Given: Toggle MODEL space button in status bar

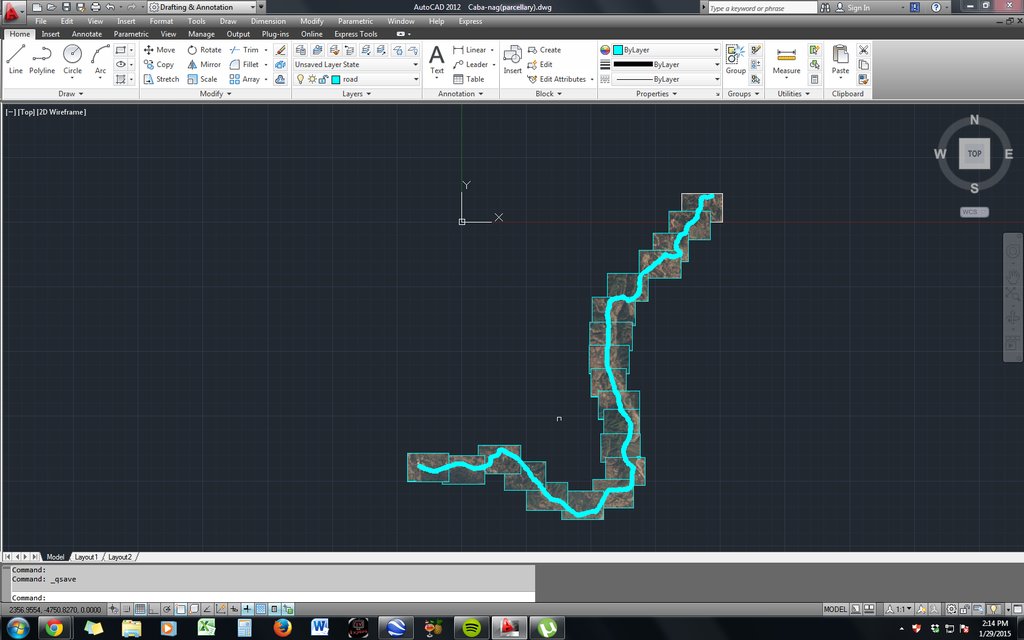Looking at the screenshot, I should click(834, 609).
